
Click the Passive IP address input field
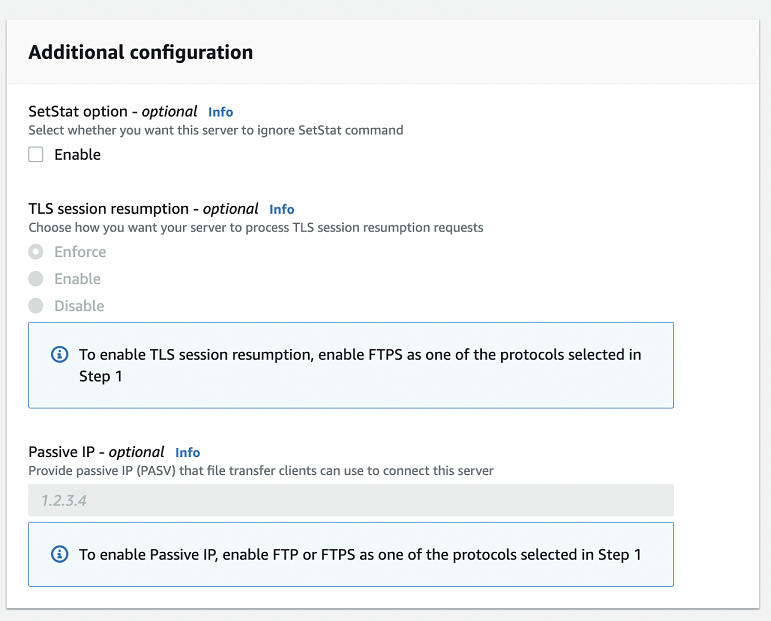click(x=350, y=500)
